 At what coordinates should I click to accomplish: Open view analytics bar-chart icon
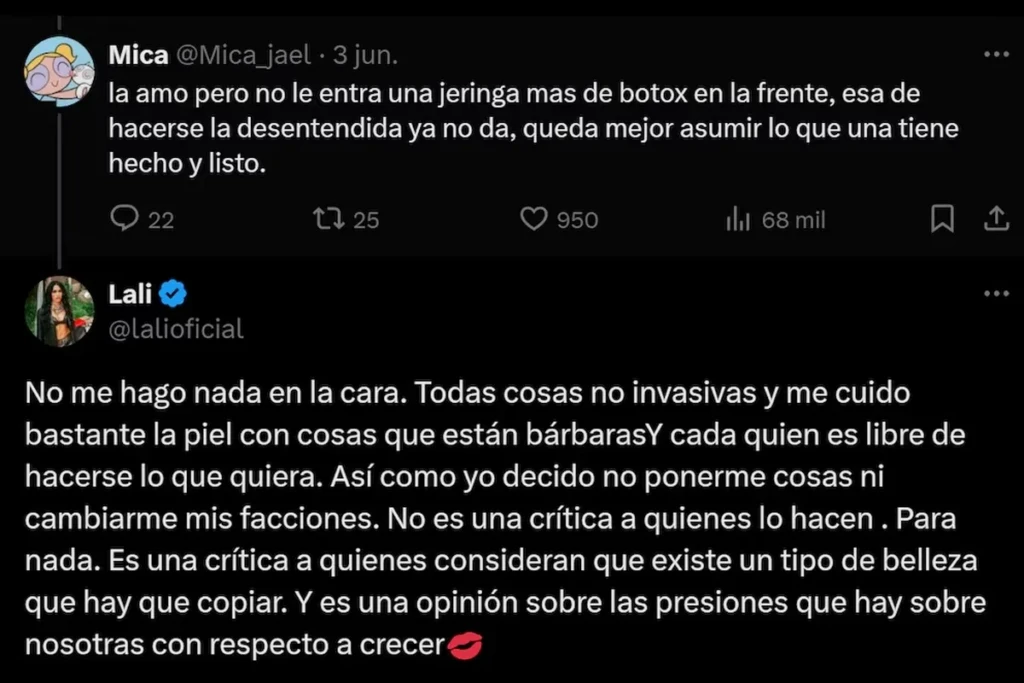(737, 219)
